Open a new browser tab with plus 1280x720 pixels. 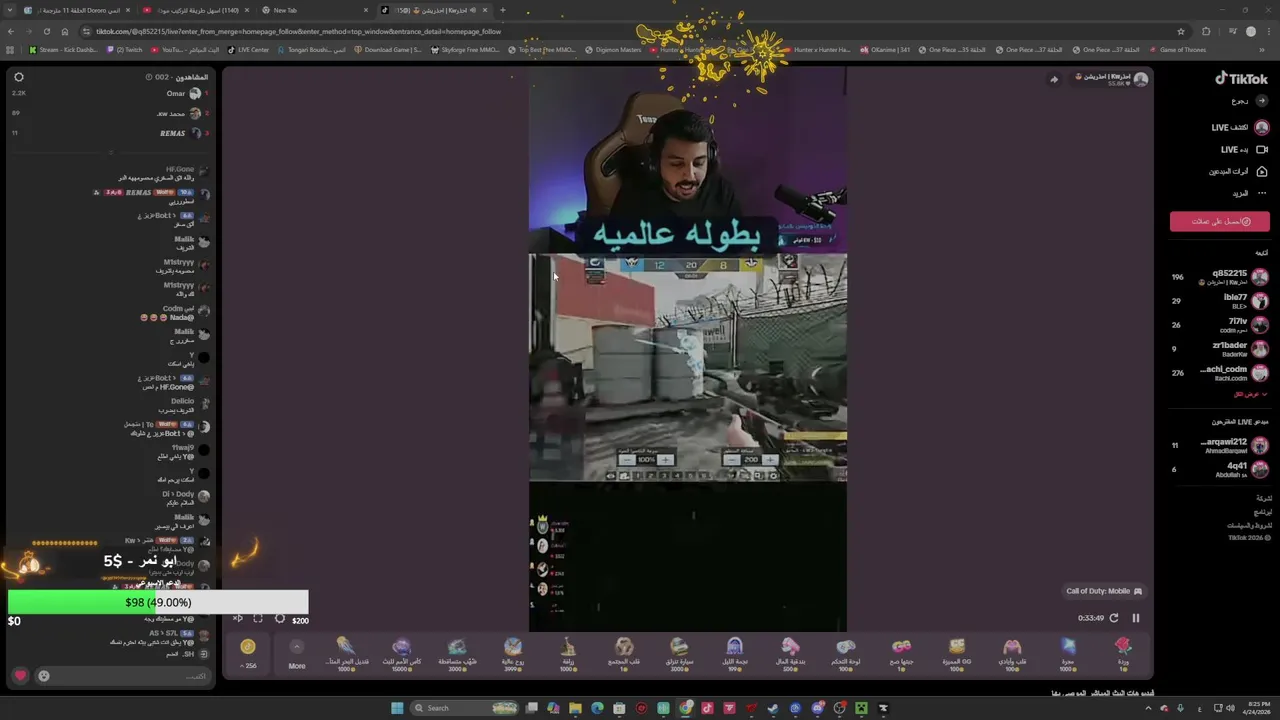502,10
